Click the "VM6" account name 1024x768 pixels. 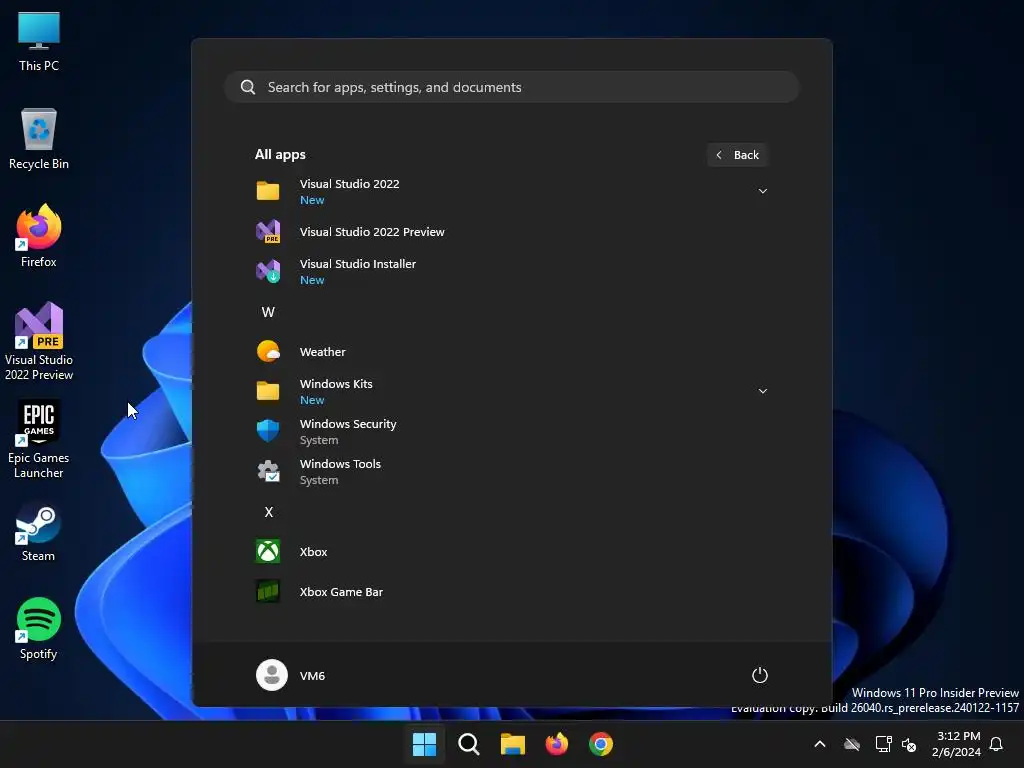point(312,675)
